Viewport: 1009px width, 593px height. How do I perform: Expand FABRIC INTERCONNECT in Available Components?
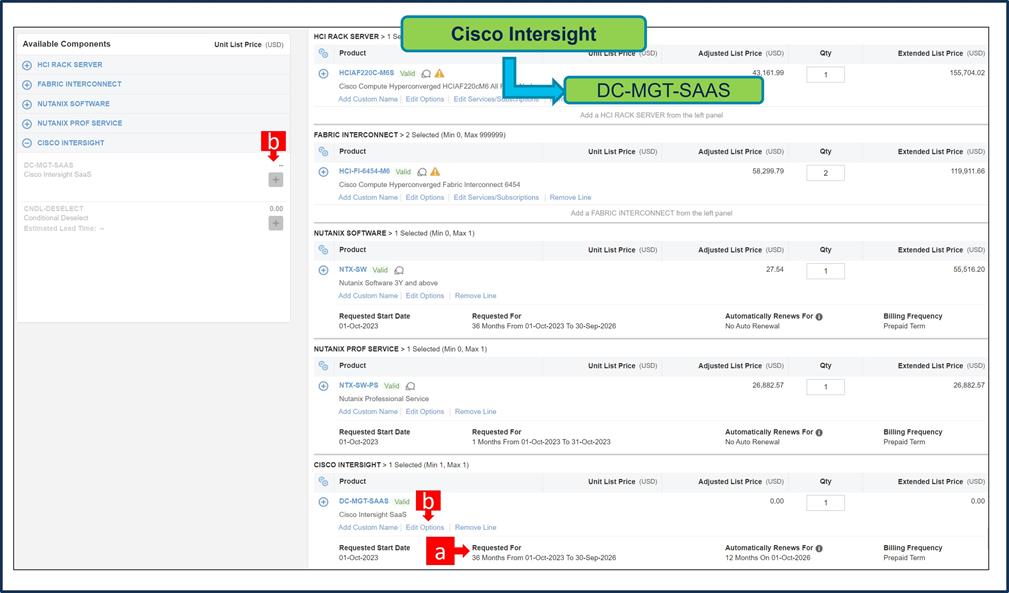(27, 85)
